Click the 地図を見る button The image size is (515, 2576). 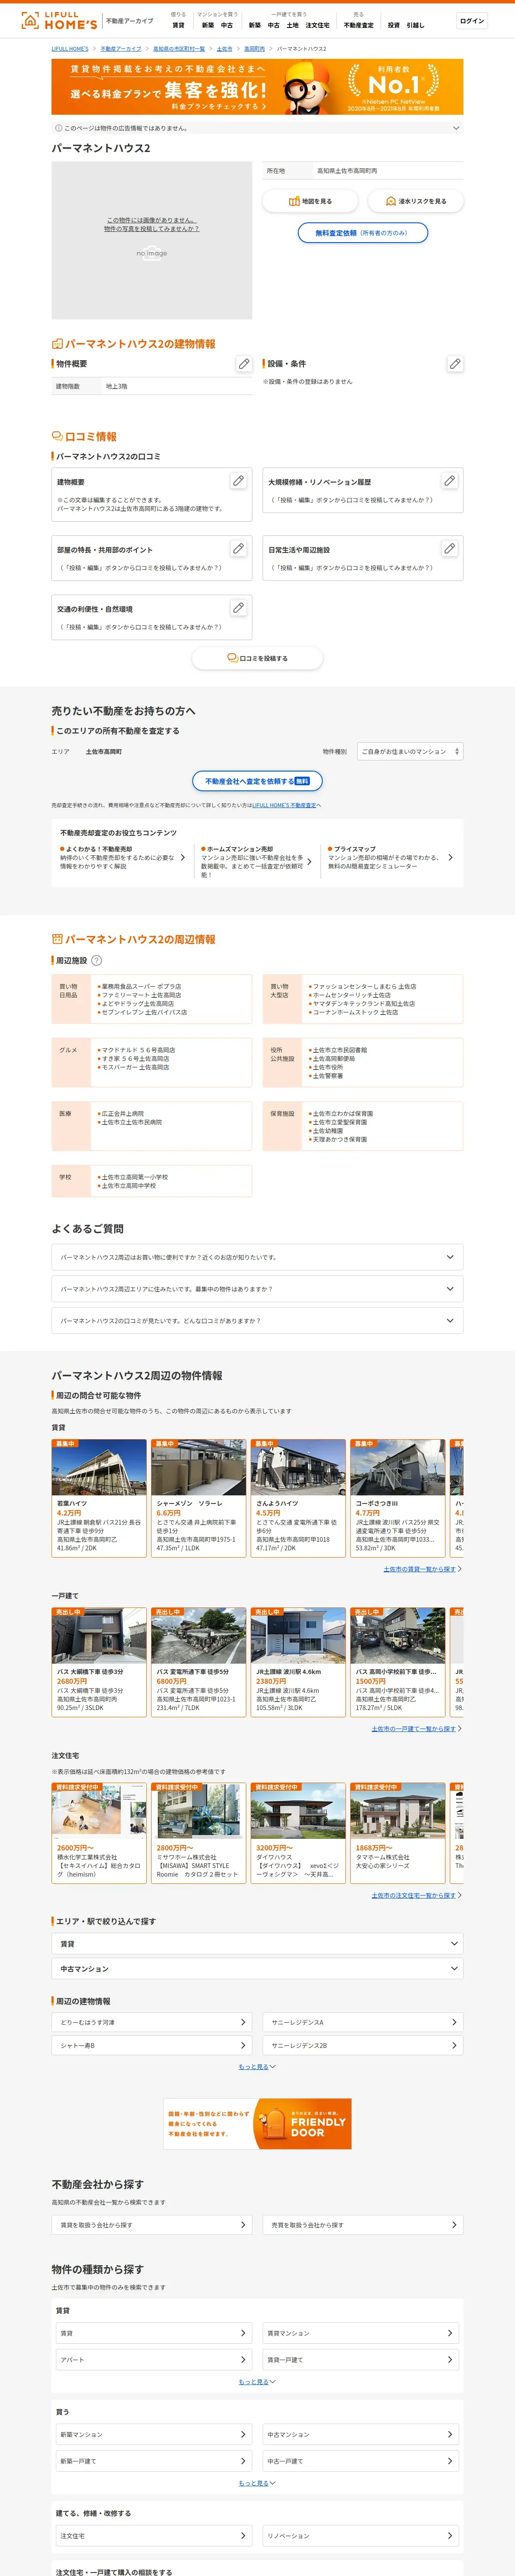pyautogui.click(x=310, y=201)
